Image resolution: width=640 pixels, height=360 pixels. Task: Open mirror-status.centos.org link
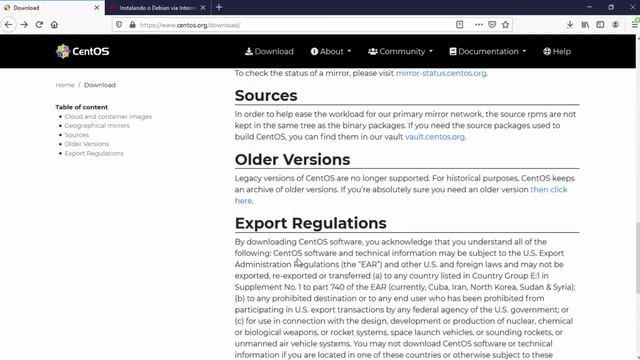pyautogui.click(x=441, y=73)
